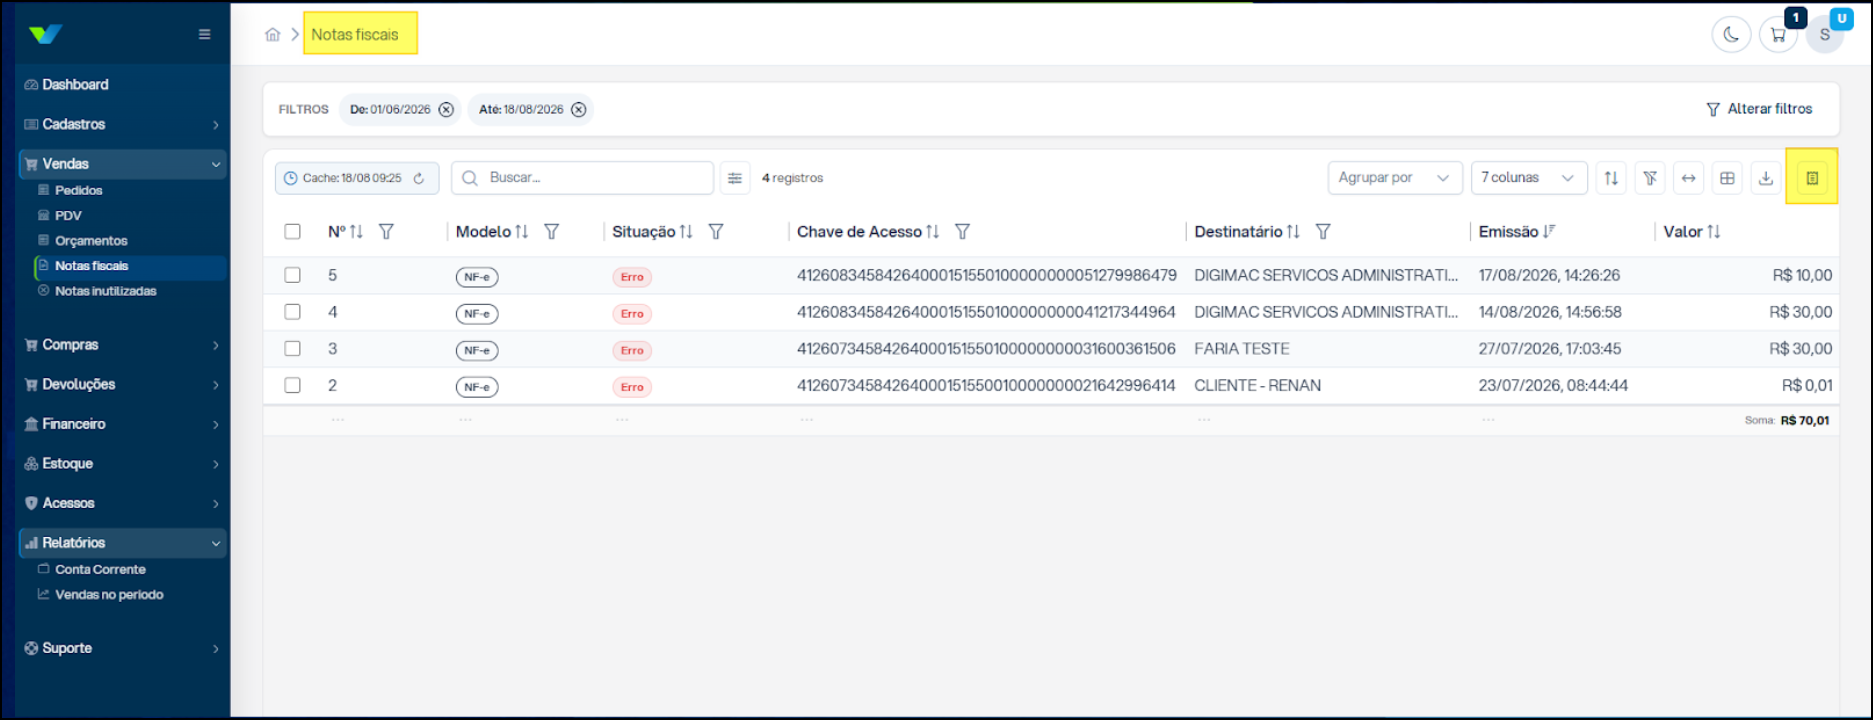Screen dimensions: 1873x720
Task: Check the box for invoice number 4
Action: tap(292, 312)
